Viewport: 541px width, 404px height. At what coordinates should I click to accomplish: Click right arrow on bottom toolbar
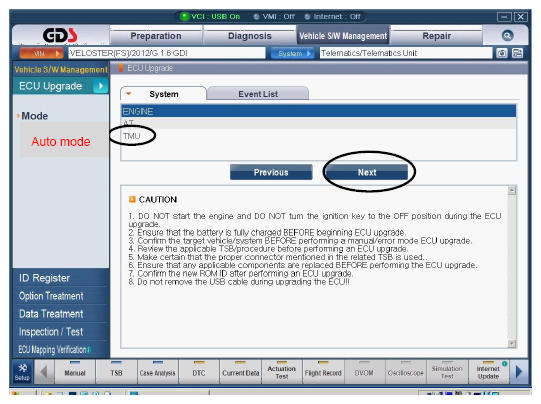pos(518,372)
